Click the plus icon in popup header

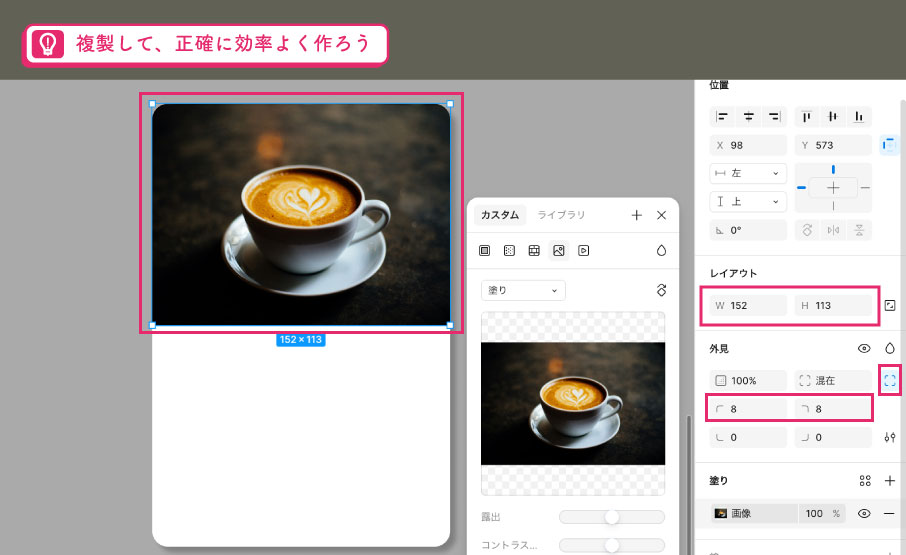(636, 215)
